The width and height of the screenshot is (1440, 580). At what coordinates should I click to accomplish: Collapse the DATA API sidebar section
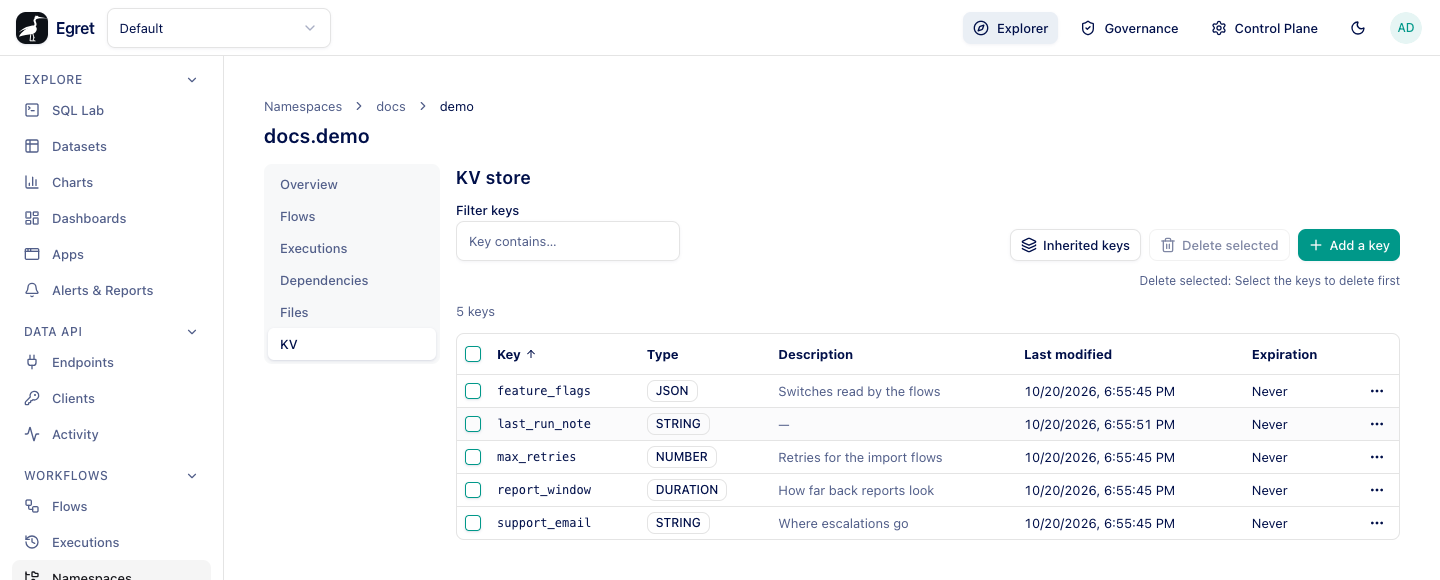coord(192,332)
